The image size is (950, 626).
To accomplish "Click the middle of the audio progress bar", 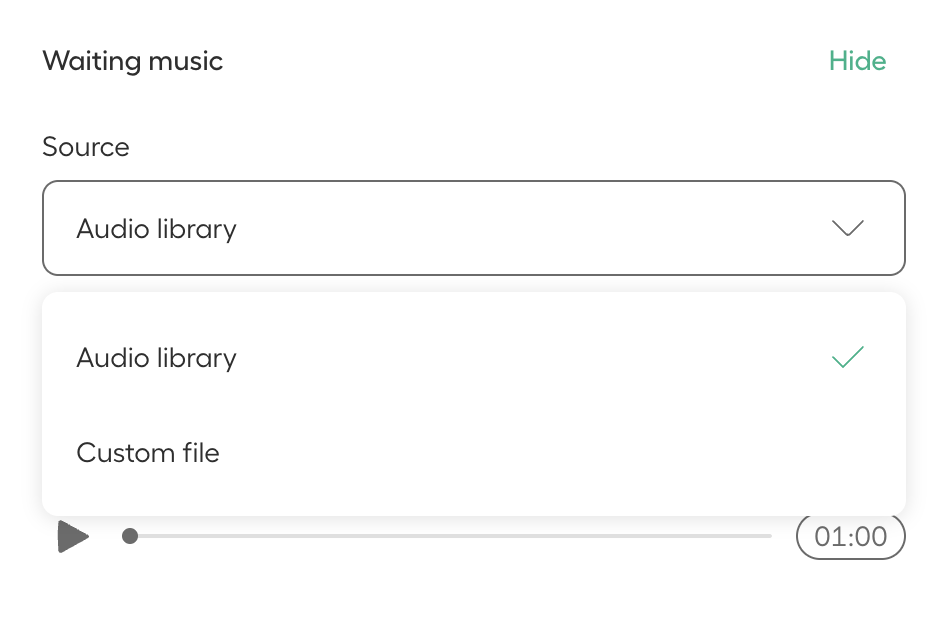I will click(451, 536).
